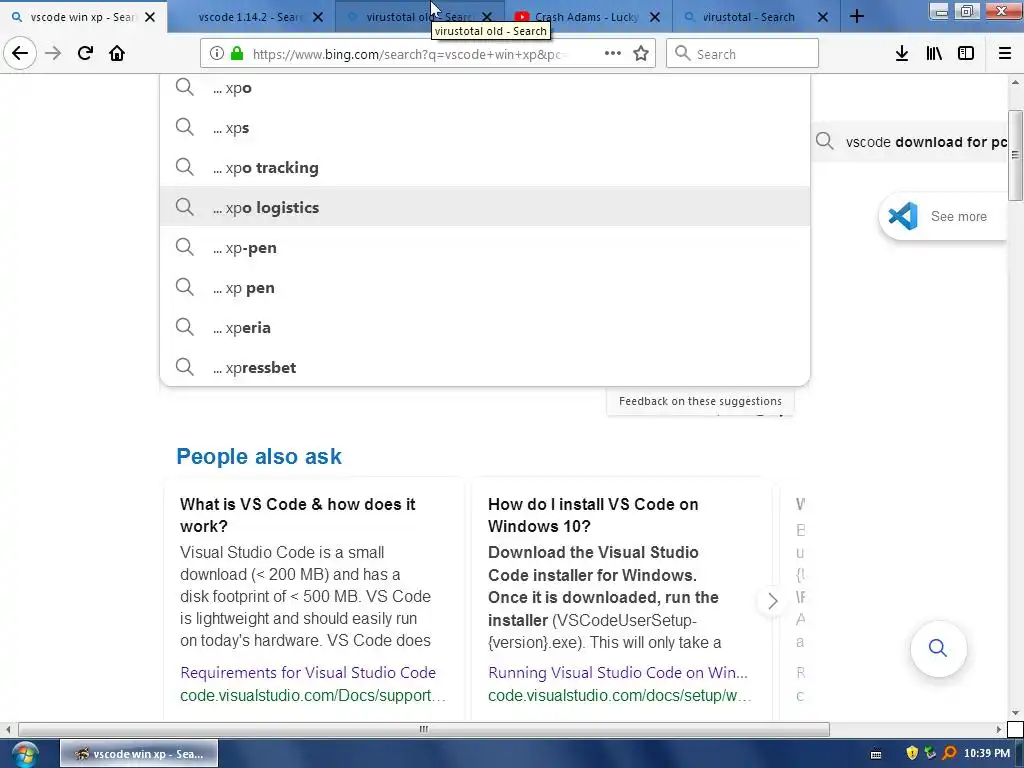The height and width of the screenshot is (768, 1024).
Task: Close the Crash Adams YouTube tab
Action: click(655, 17)
